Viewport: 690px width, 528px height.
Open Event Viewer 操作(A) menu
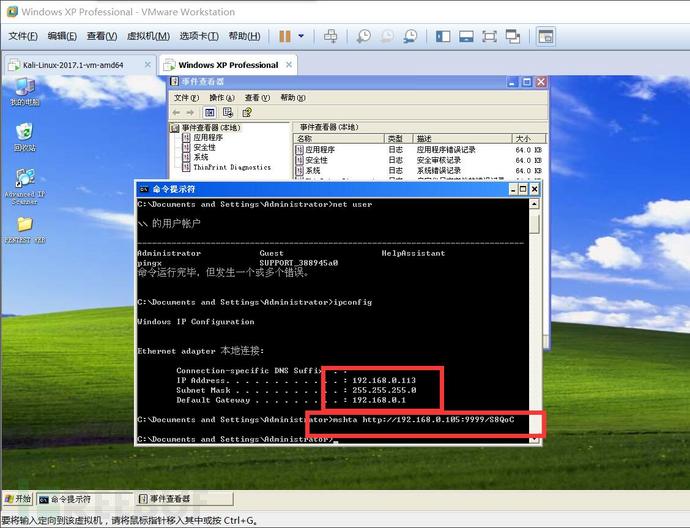click(222, 98)
